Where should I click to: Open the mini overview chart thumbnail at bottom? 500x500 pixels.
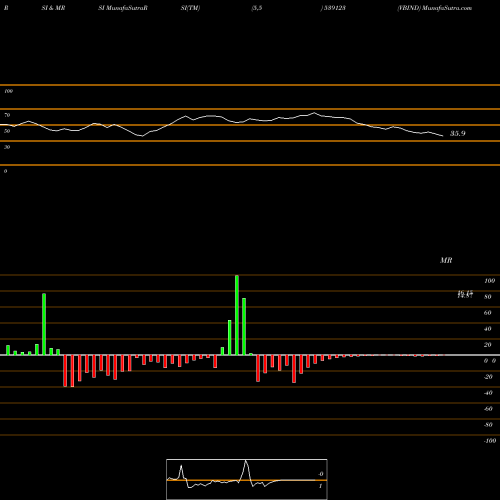coord(247,479)
